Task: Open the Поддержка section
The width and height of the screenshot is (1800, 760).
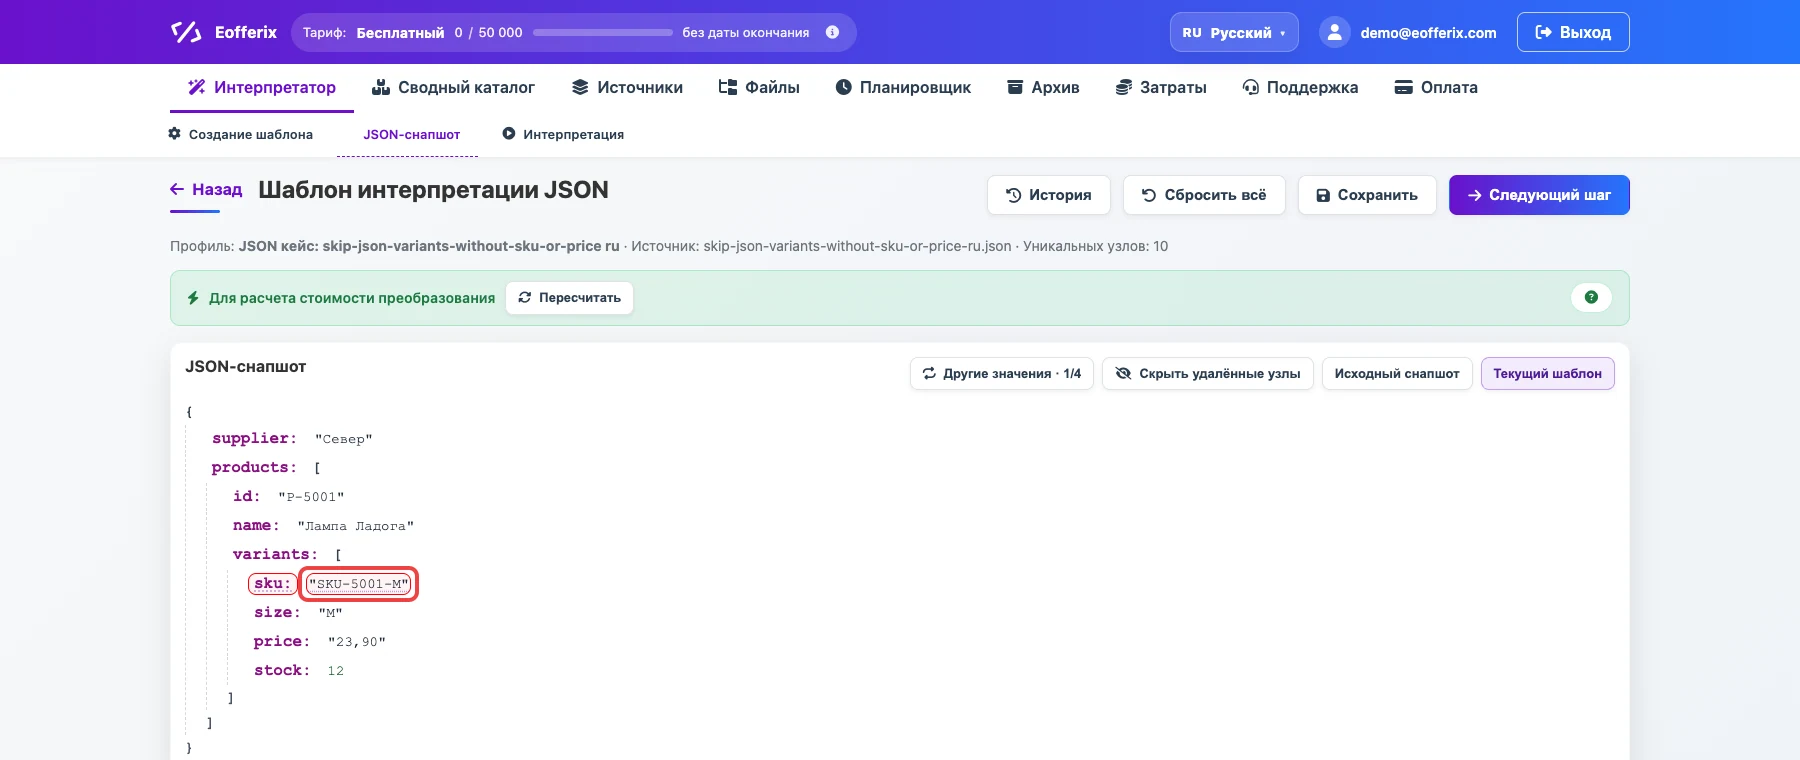Action: pyautogui.click(x=1300, y=88)
